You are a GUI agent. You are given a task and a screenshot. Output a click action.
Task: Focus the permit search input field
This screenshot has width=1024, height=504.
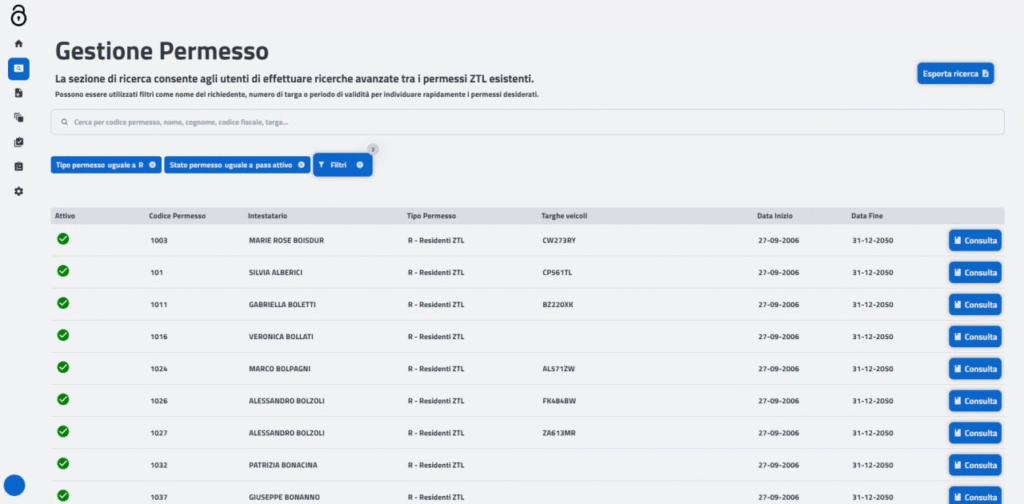point(527,122)
